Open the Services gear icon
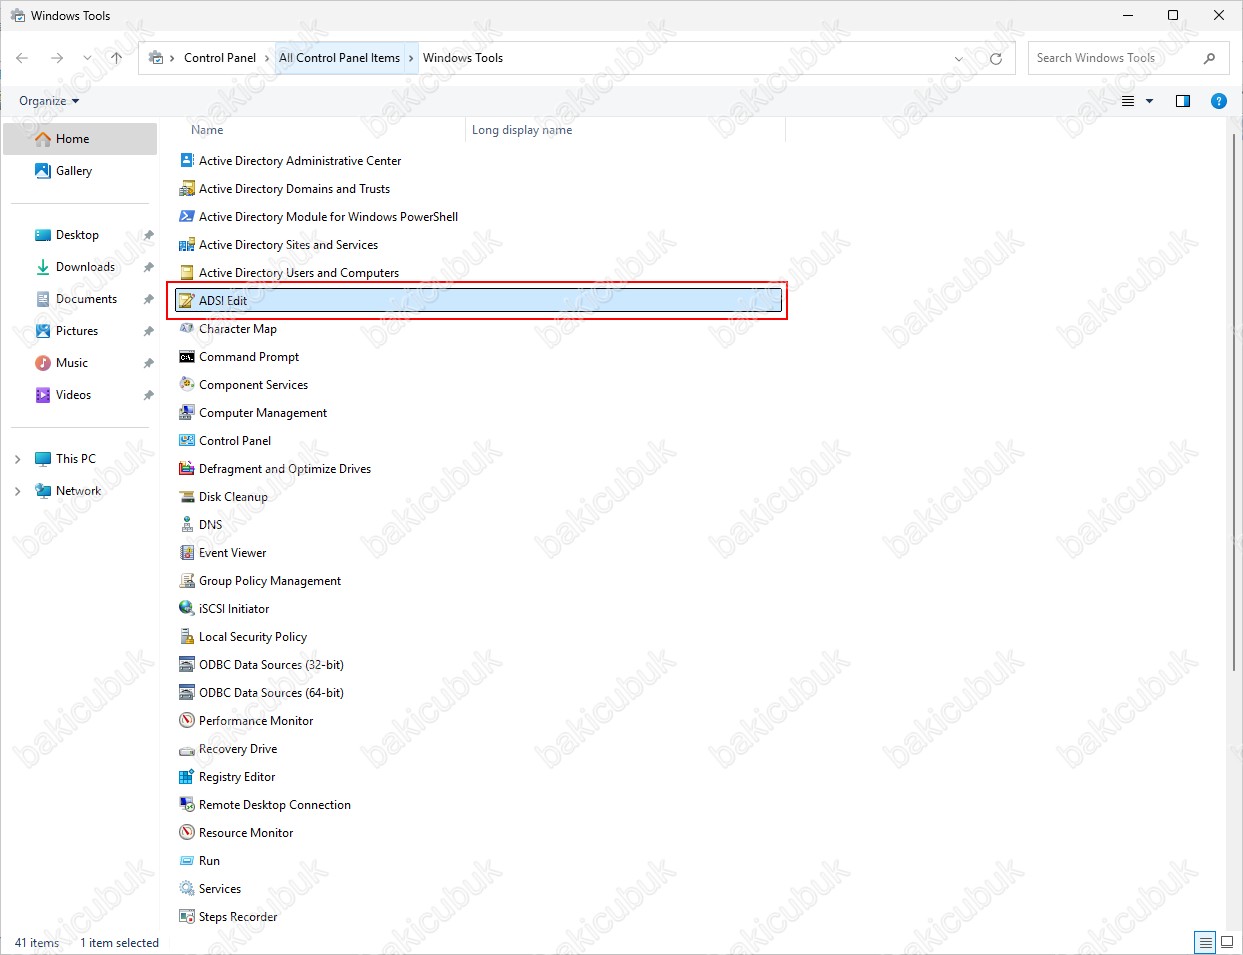The height and width of the screenshot is (955, 1243). click(x=187, y=889)
